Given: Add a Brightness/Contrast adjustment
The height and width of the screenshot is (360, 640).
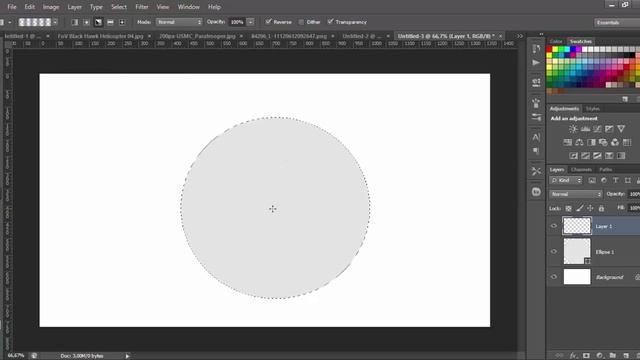Looking at the screenshot, I should (x=573, y=129).
